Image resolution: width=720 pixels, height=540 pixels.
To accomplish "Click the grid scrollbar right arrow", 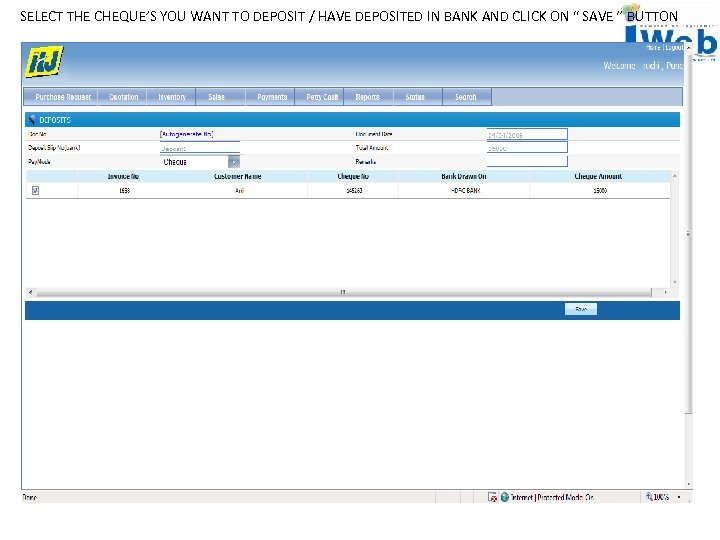I will coord(665,292).
